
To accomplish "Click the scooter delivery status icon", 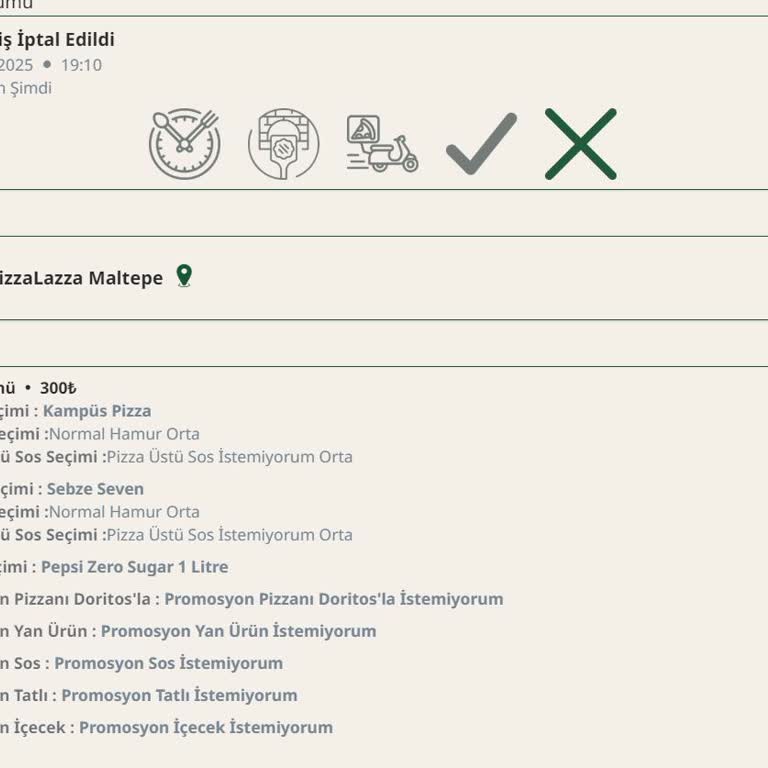I will point(383,144).
